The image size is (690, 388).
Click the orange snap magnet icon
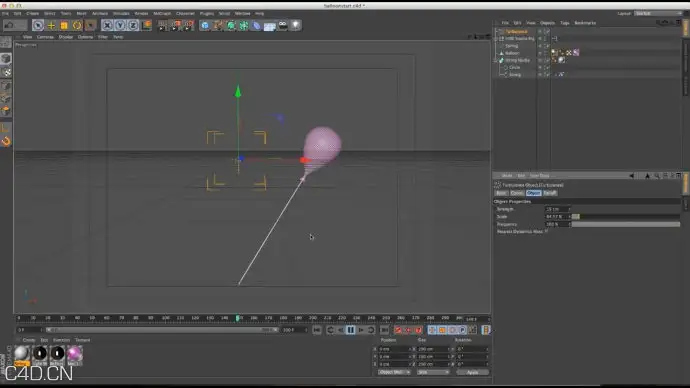pos(6,141)
